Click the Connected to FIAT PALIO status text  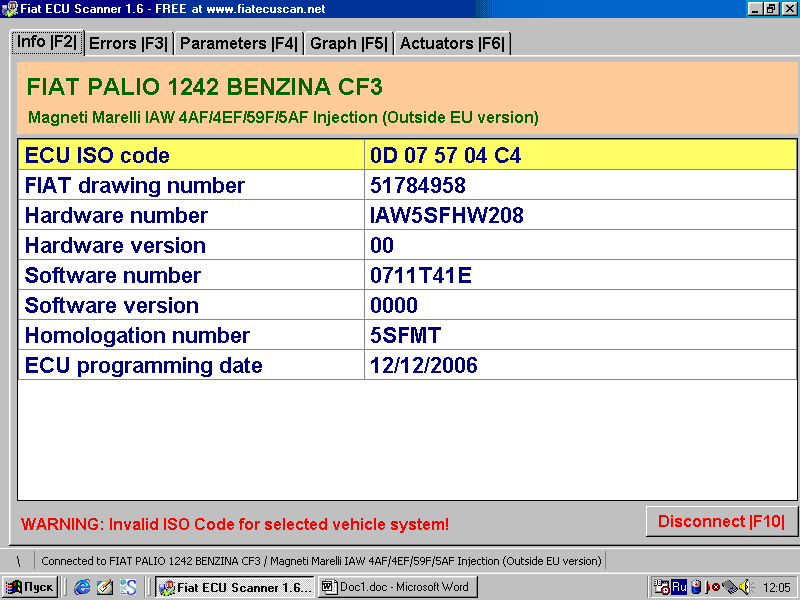pos(321,561)
